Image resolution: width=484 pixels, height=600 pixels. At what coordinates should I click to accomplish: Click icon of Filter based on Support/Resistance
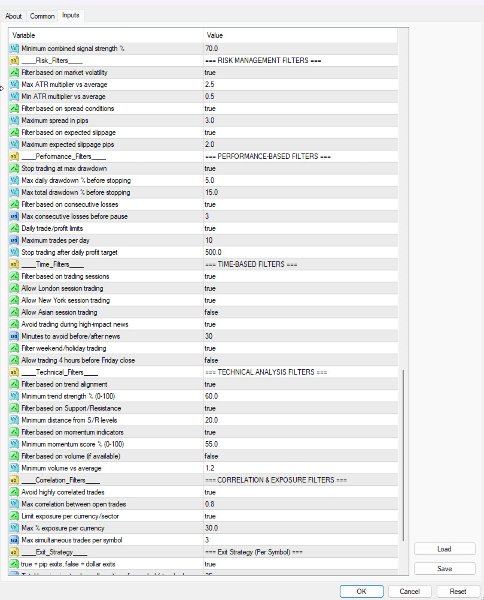(x=14, y=408)
